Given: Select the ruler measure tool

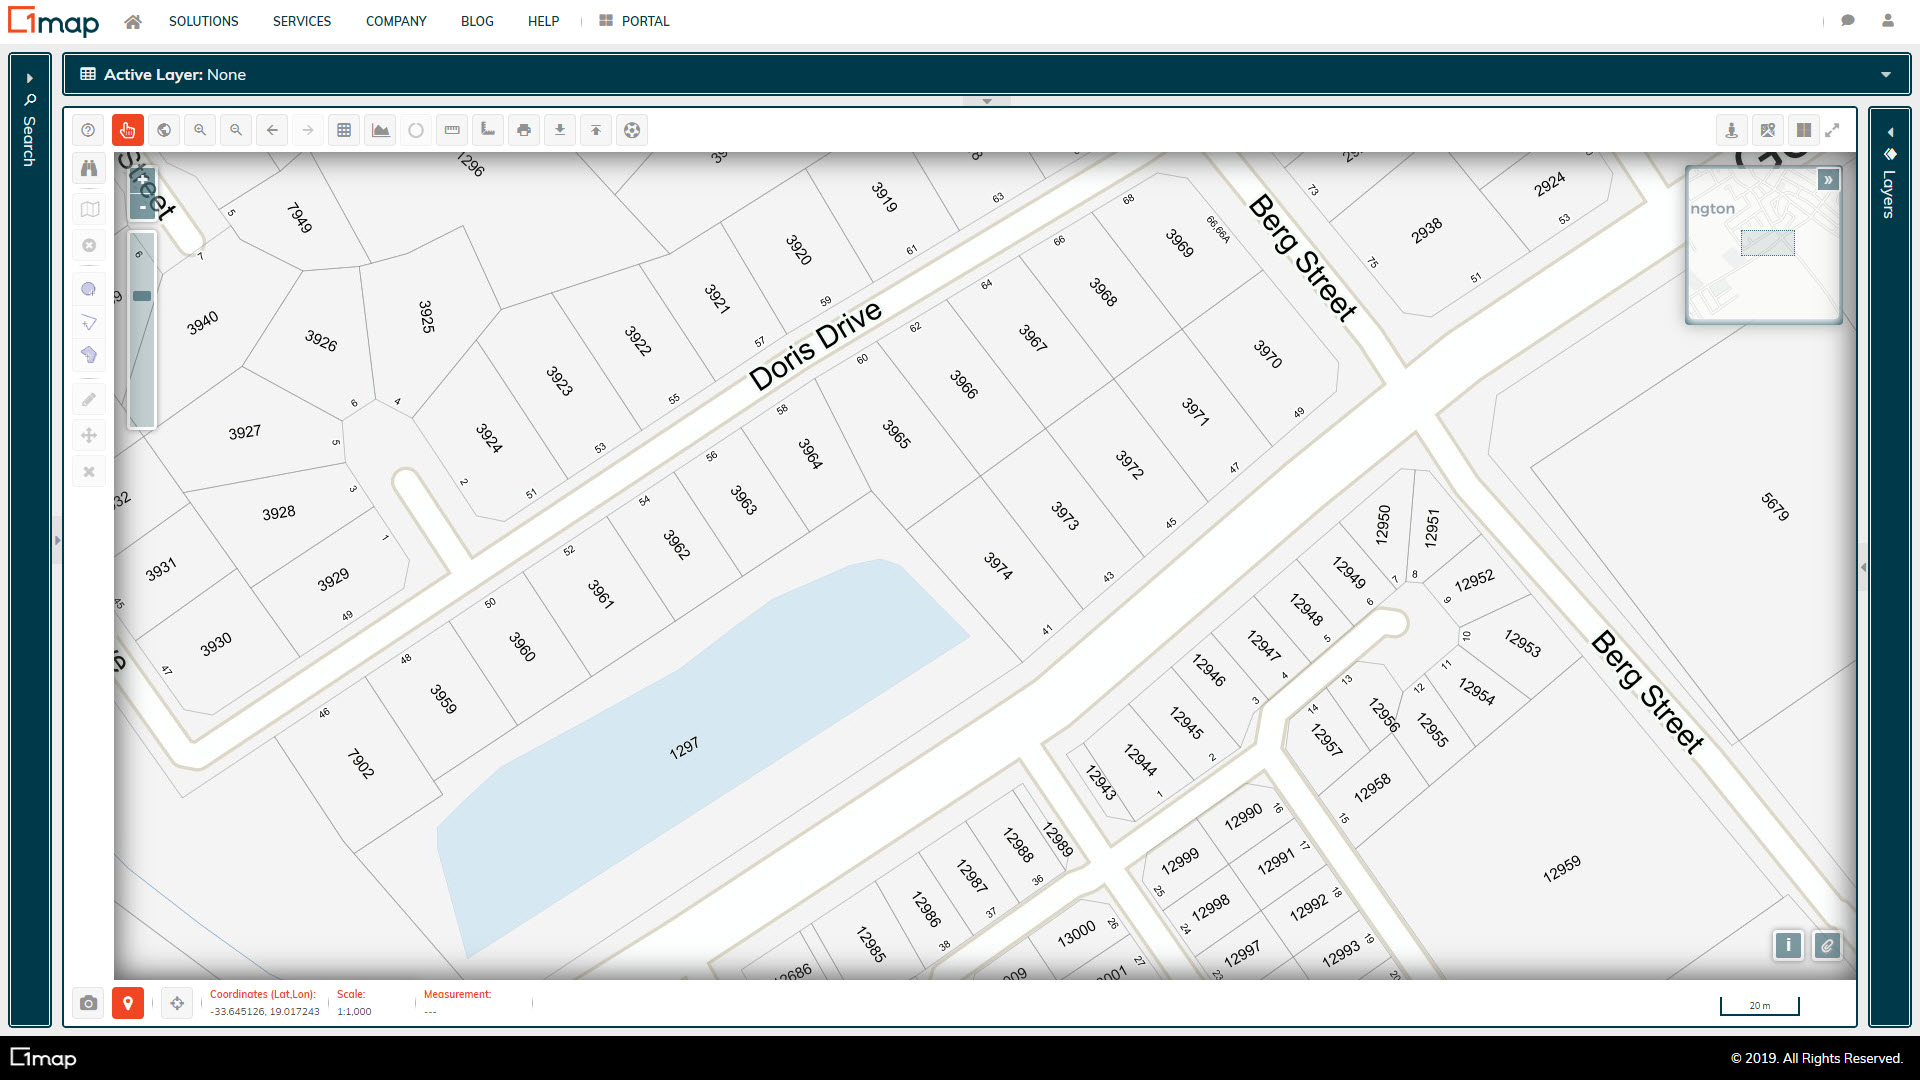Looking at the screenshot, I should click(452, 130).
